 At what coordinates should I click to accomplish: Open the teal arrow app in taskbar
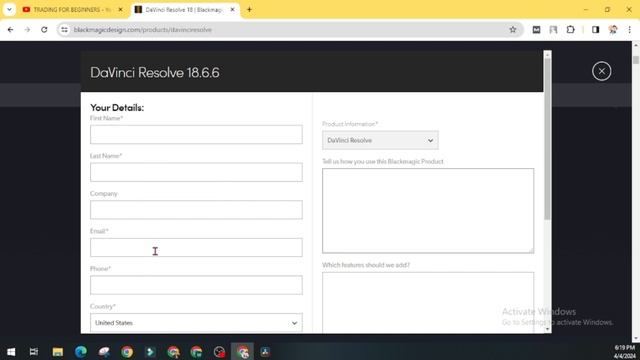tap(150, 351)
